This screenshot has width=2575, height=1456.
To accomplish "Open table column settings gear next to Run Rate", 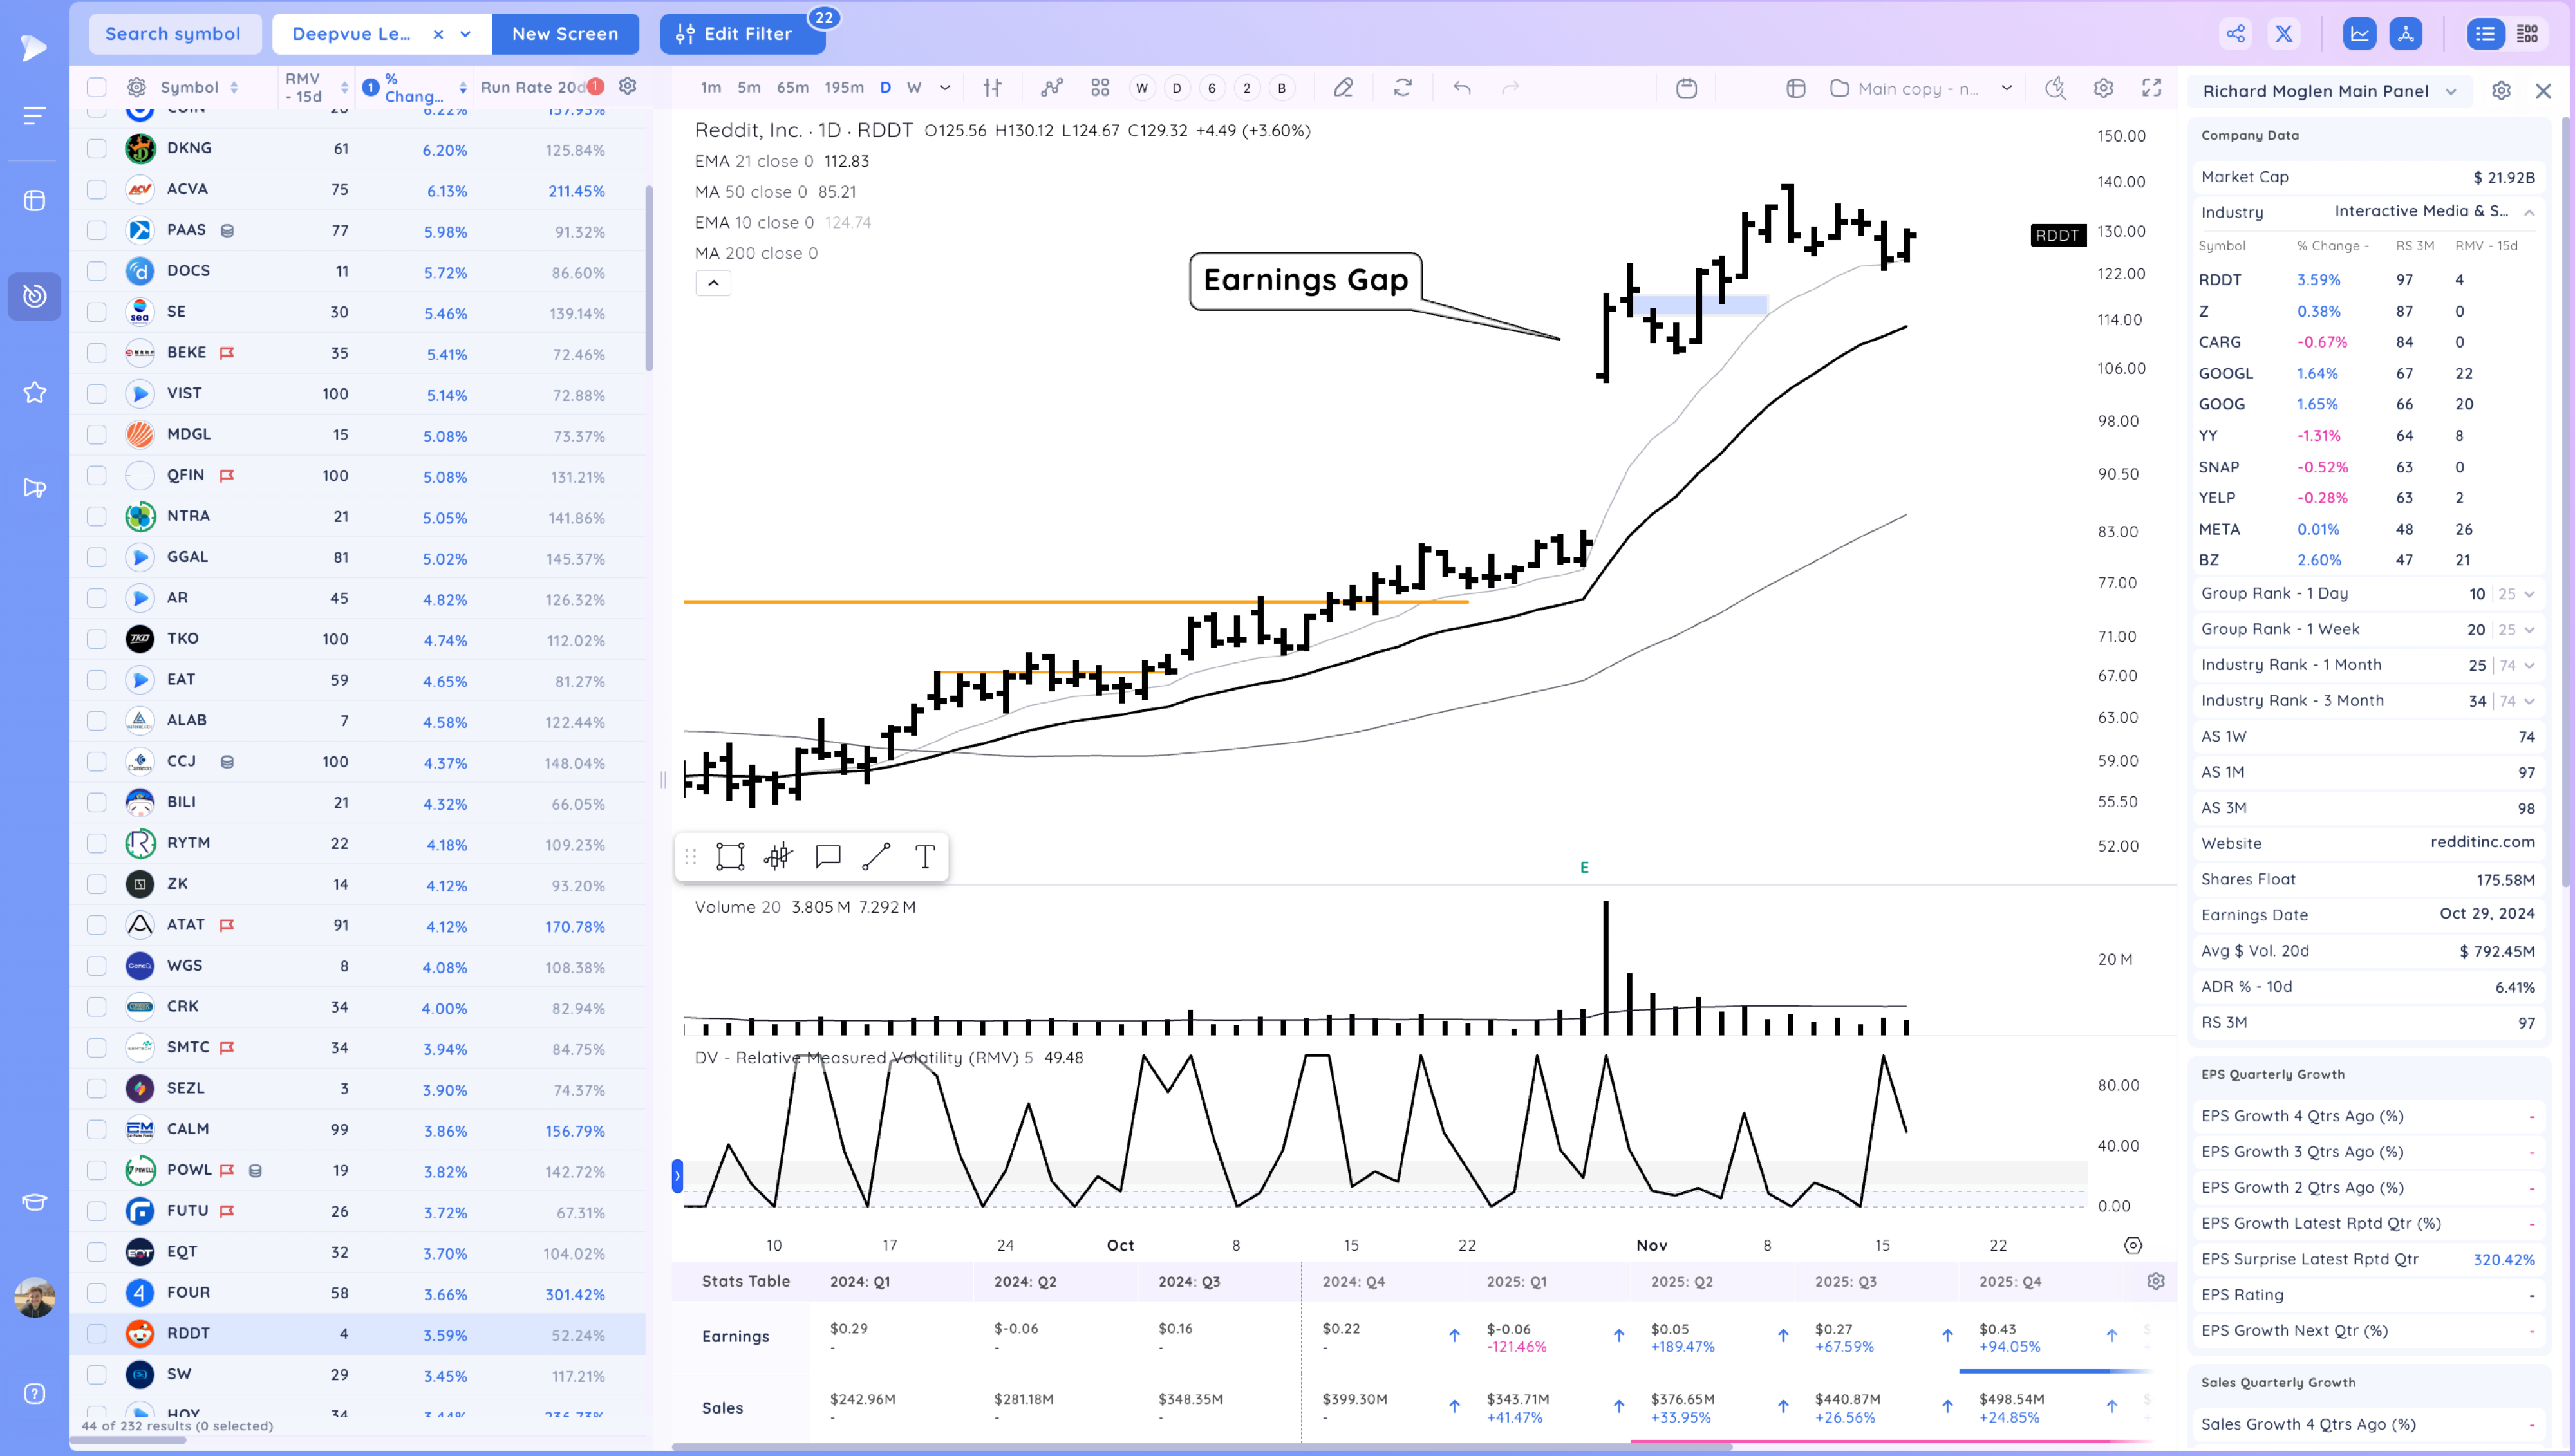I will [x=628, y=86].
